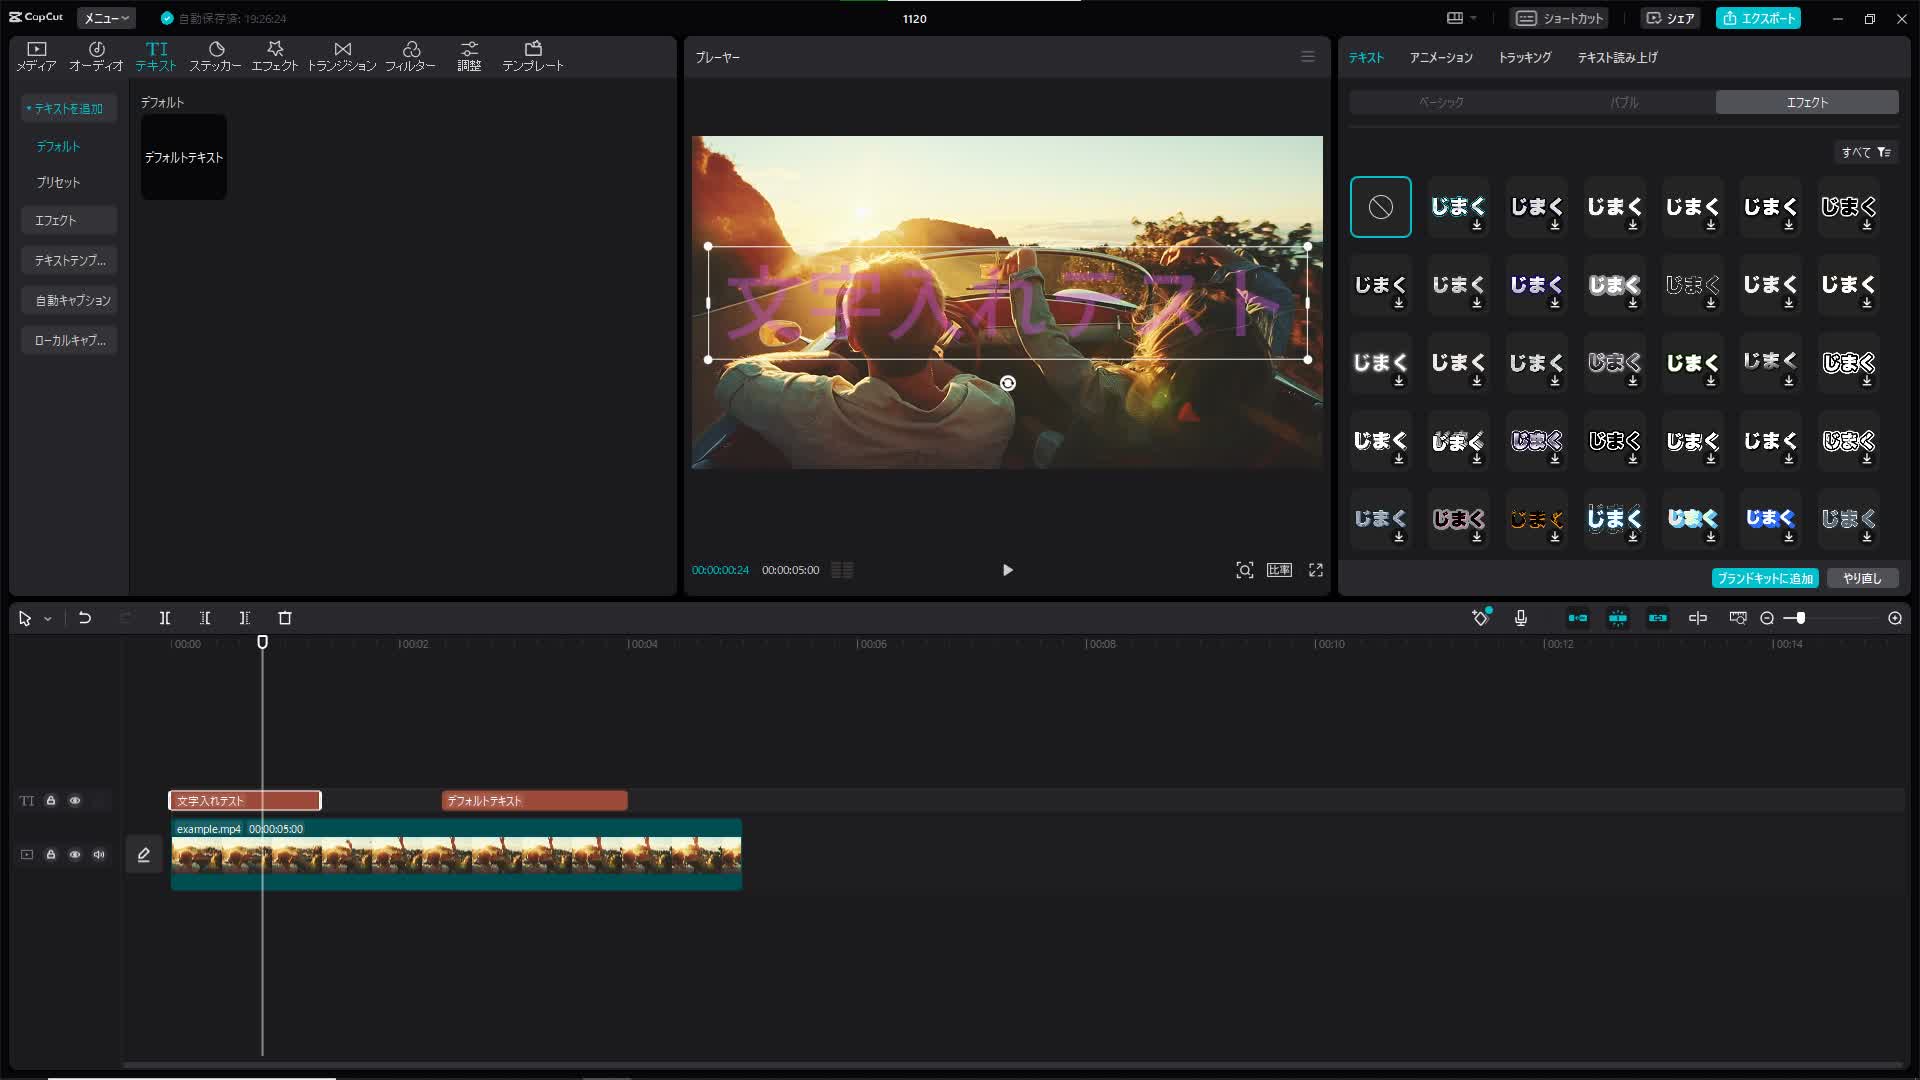Viewport: 1920px width, 1080px height.
Task: Toggle main track magnet snapping
Action: pos(1578,618)
